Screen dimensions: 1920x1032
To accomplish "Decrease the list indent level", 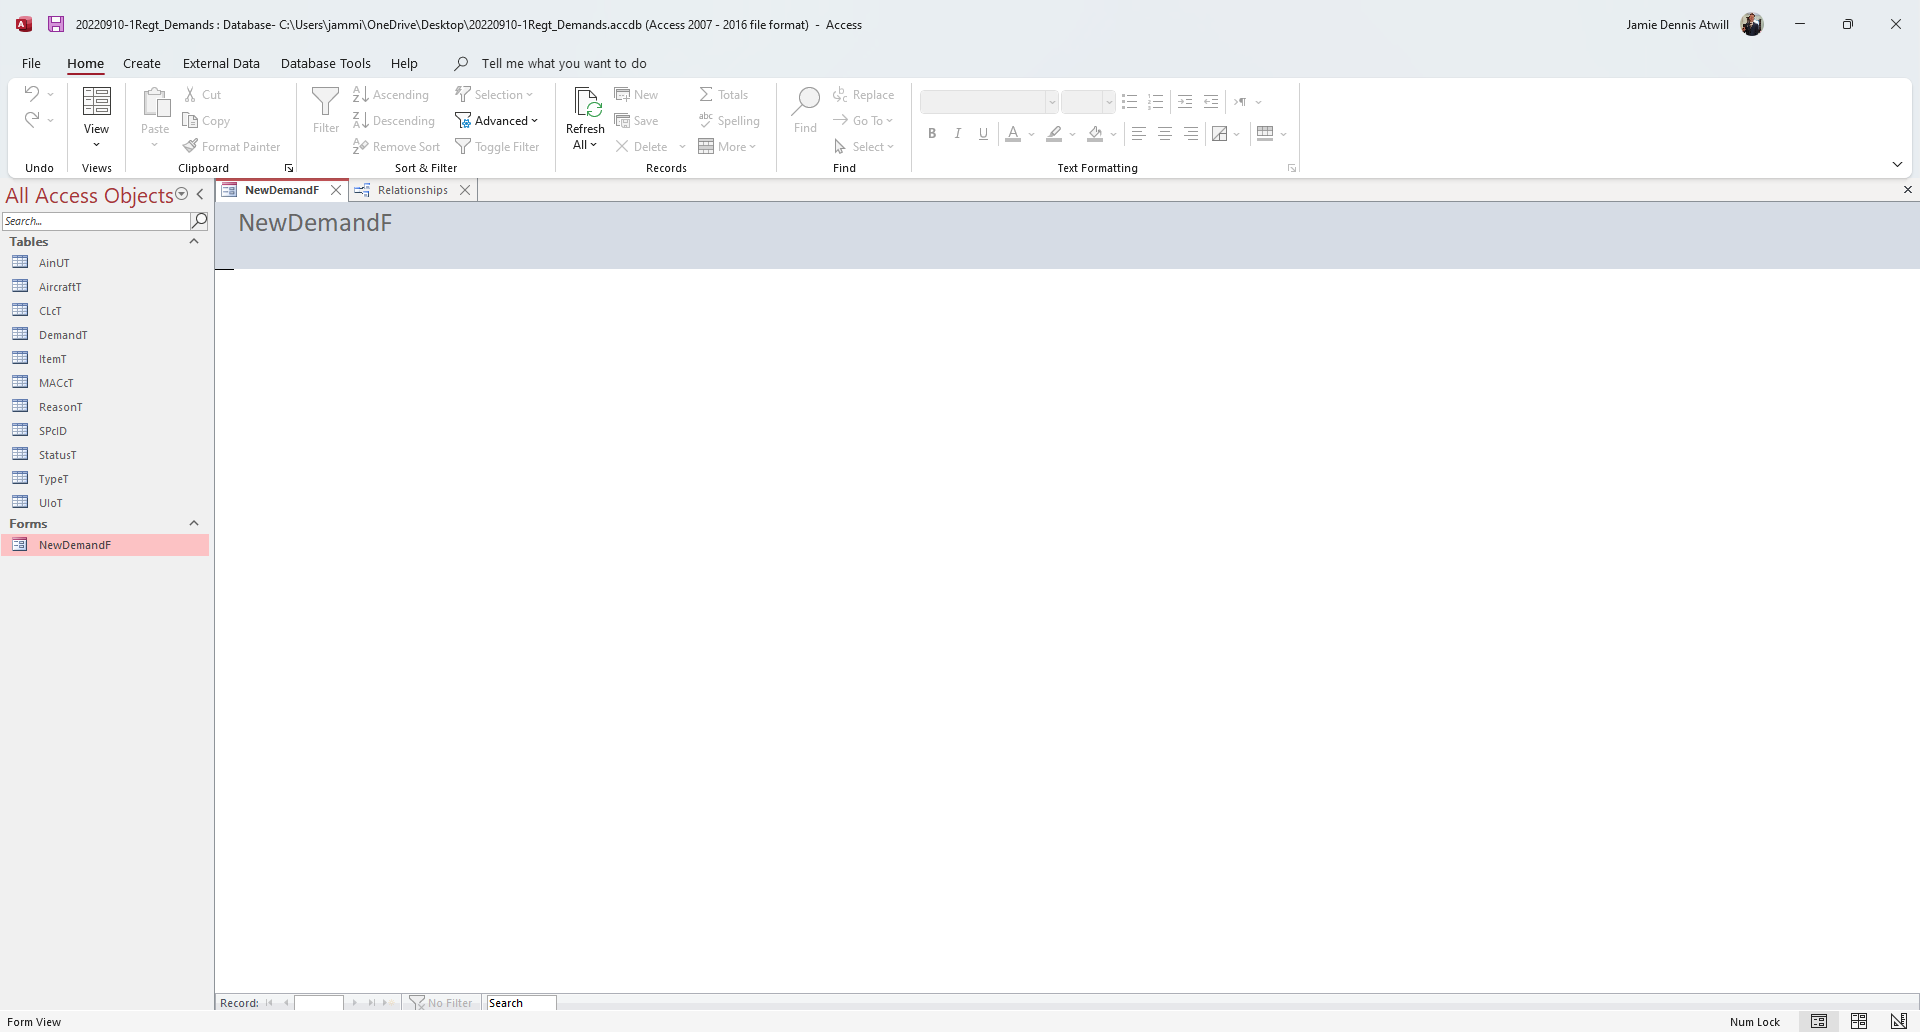I will 1211,102.
